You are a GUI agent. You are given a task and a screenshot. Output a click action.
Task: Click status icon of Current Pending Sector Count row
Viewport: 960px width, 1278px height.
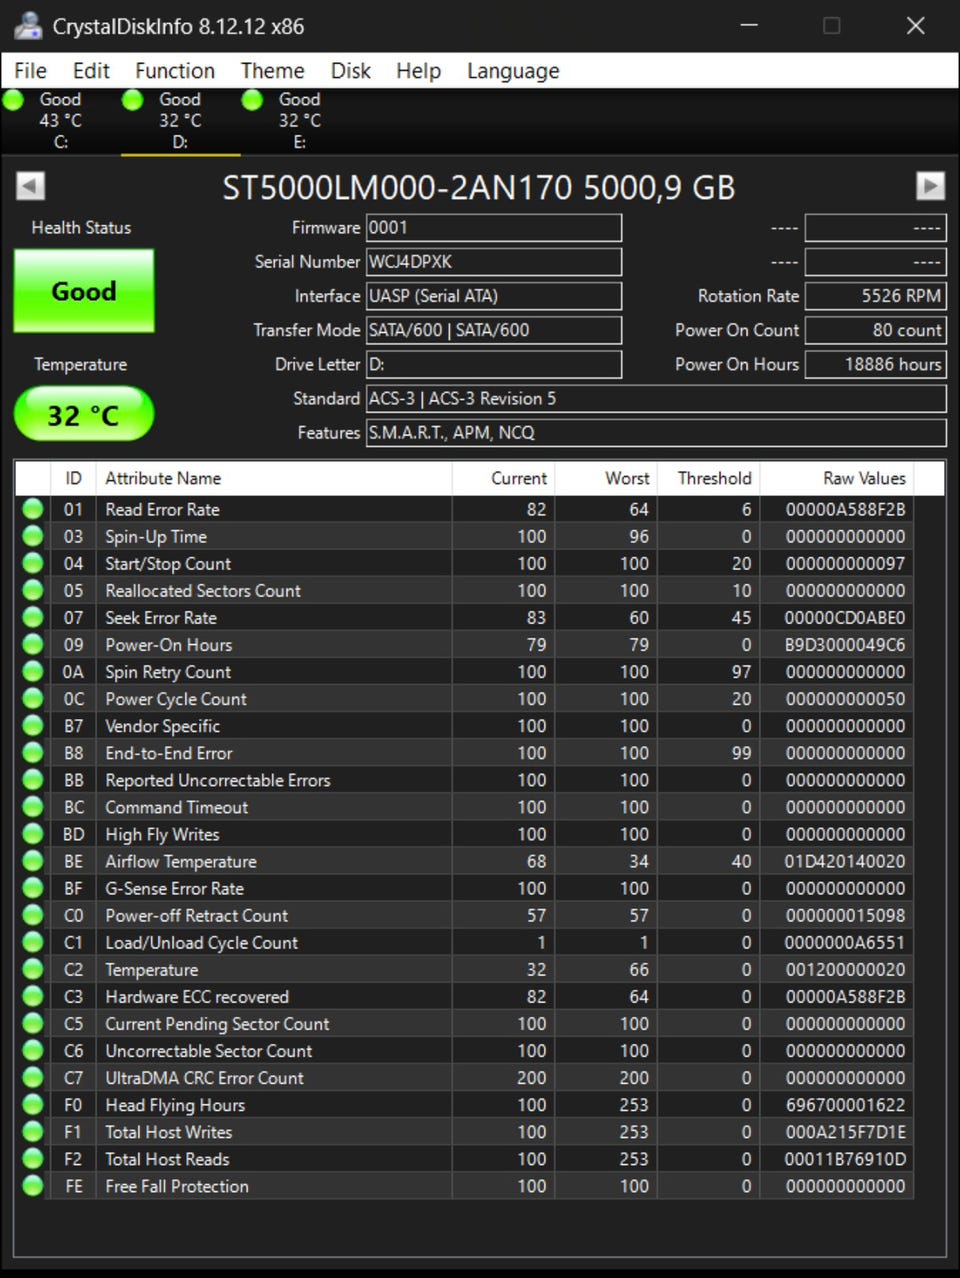(x=33, y=1023)
